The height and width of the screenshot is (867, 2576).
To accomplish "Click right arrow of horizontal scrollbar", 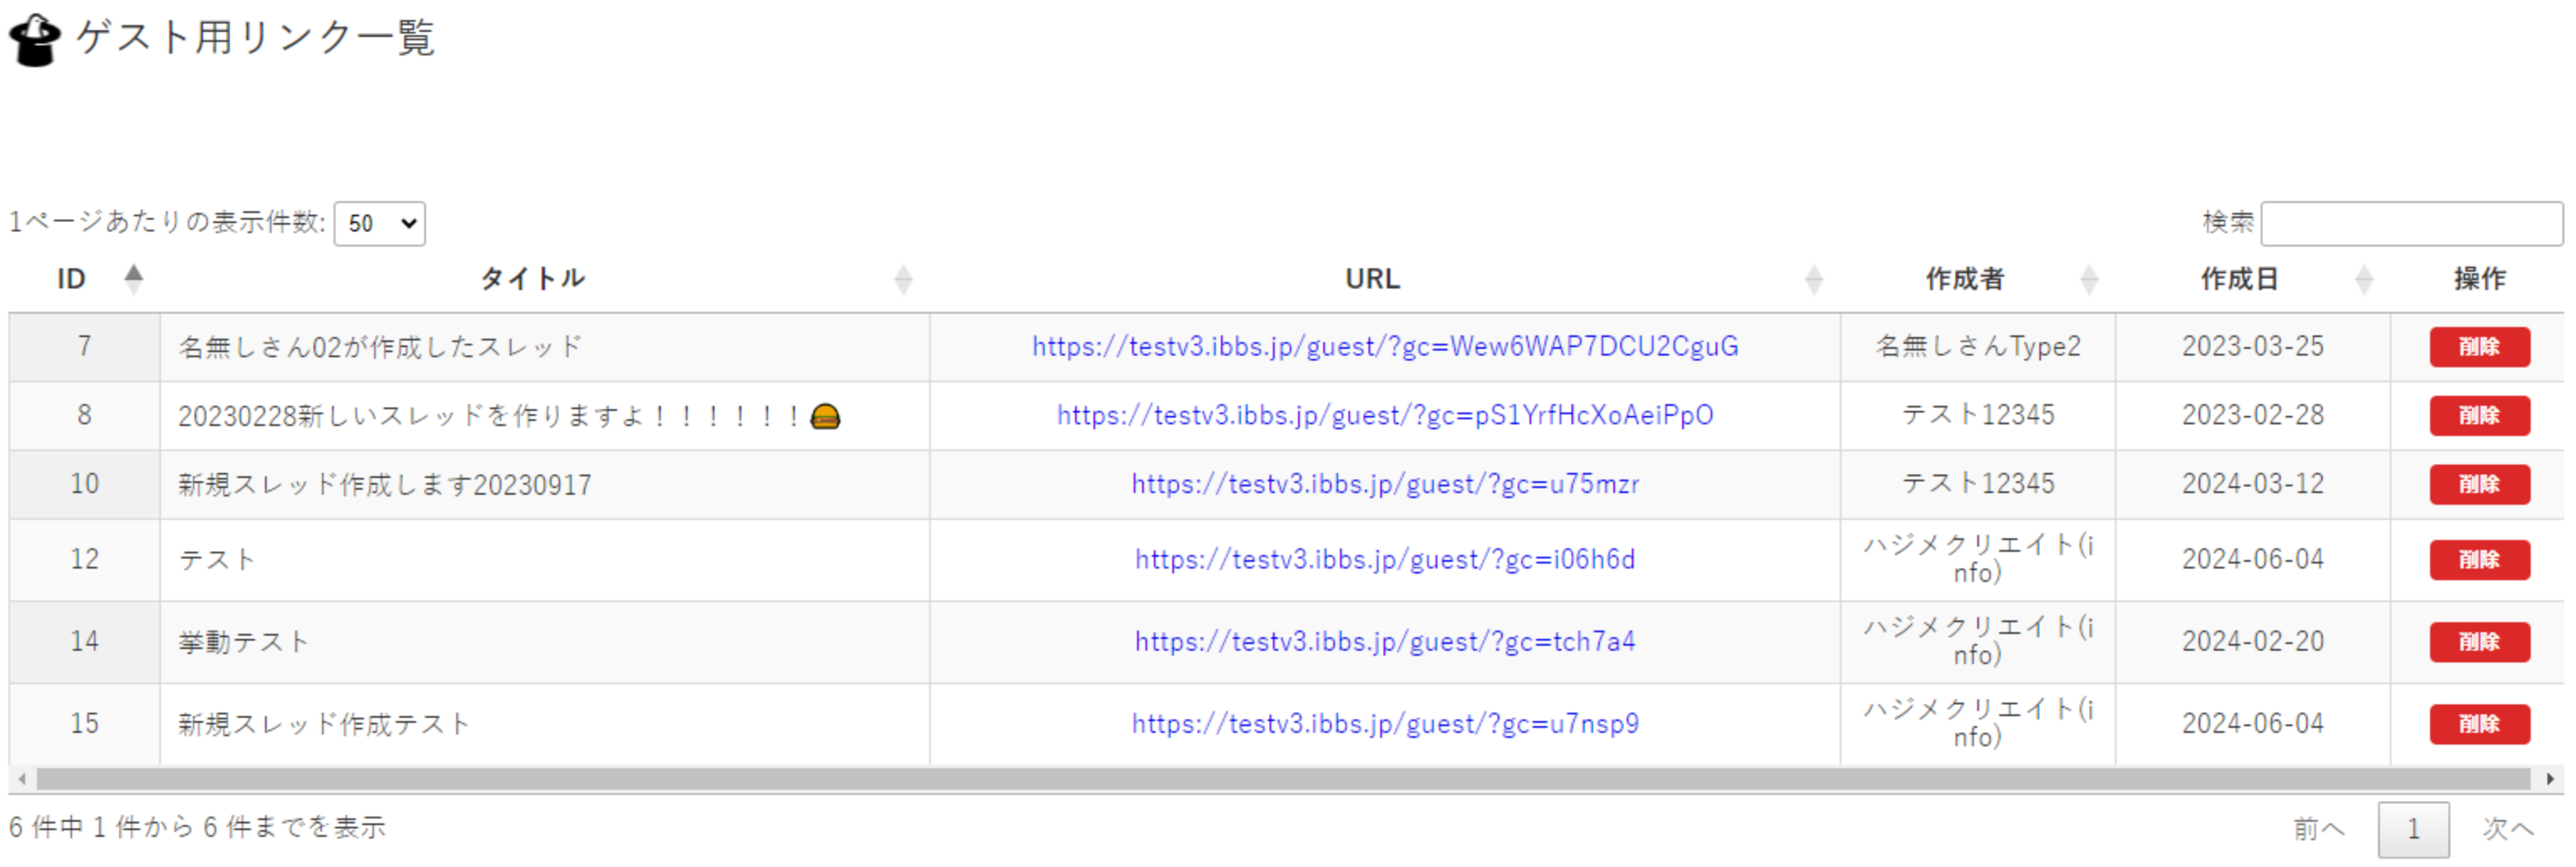I will (2549, 778).
